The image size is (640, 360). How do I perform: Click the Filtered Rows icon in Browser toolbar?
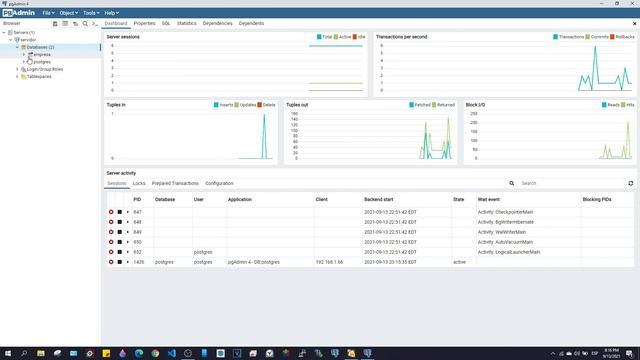coord(75,24)
